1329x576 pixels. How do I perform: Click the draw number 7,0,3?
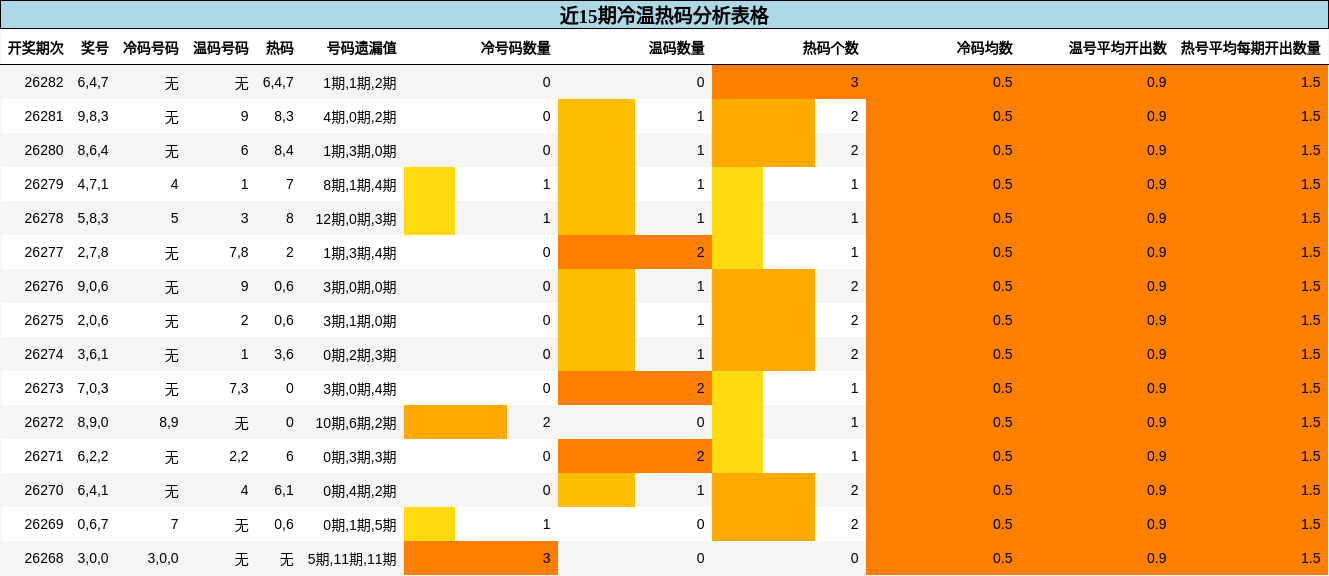click(x=93, y=388)
